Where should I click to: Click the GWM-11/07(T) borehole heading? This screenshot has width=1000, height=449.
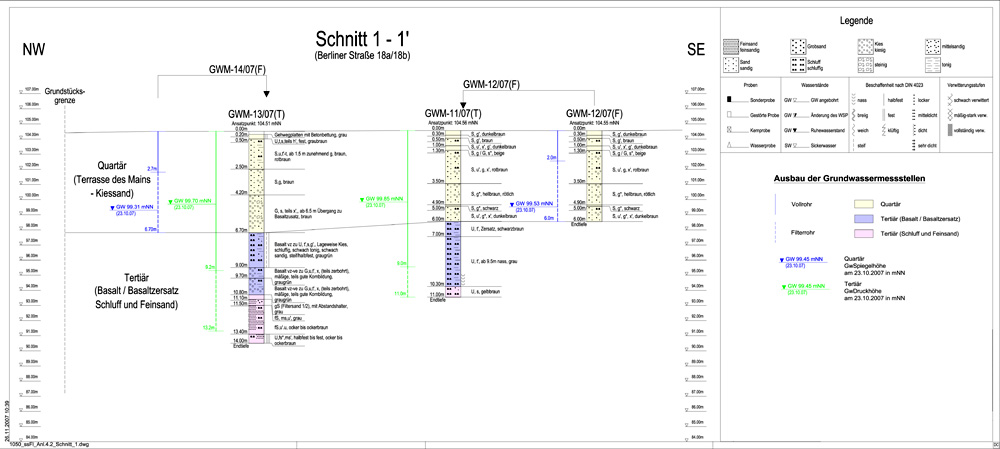(451, 113)
